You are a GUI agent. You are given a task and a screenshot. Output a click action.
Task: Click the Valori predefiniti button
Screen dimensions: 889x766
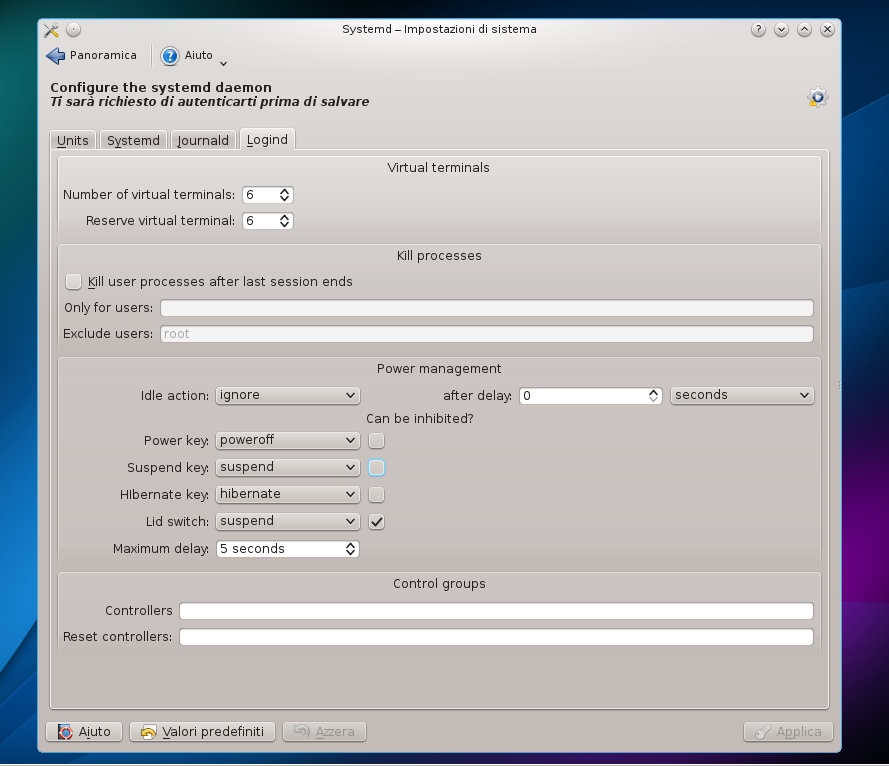click(x=202, y=732)
